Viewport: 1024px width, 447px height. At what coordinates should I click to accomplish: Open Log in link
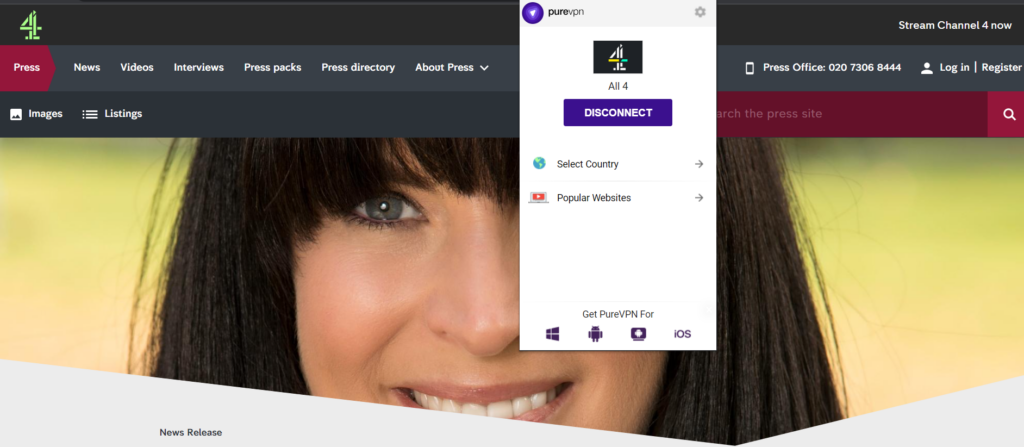coord(954,67)
